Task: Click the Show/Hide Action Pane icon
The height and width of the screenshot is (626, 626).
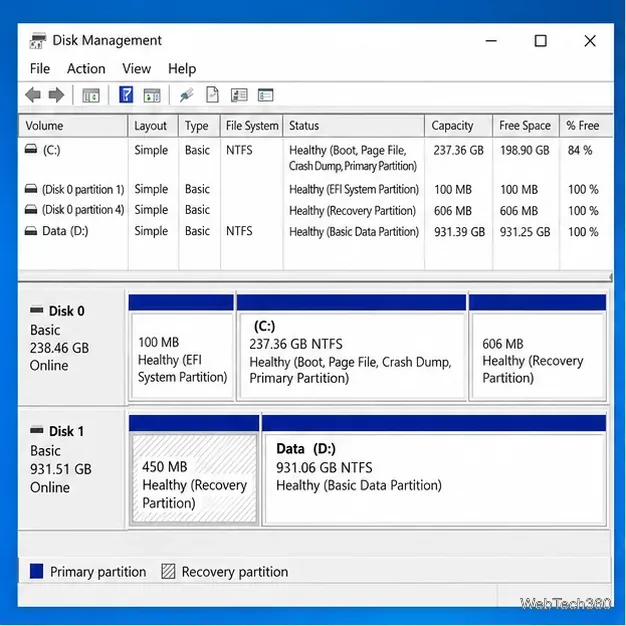Action: [x=152, y=95]
